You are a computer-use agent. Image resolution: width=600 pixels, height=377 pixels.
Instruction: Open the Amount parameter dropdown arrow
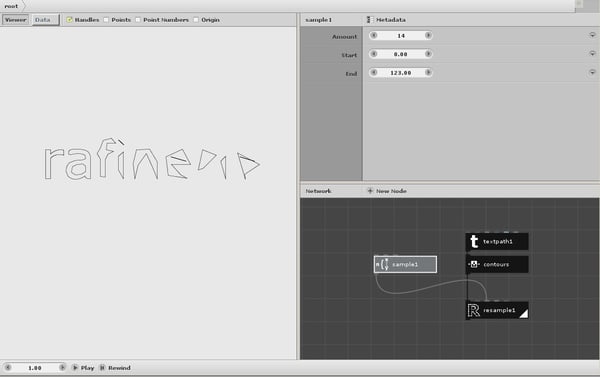[592, 35]
